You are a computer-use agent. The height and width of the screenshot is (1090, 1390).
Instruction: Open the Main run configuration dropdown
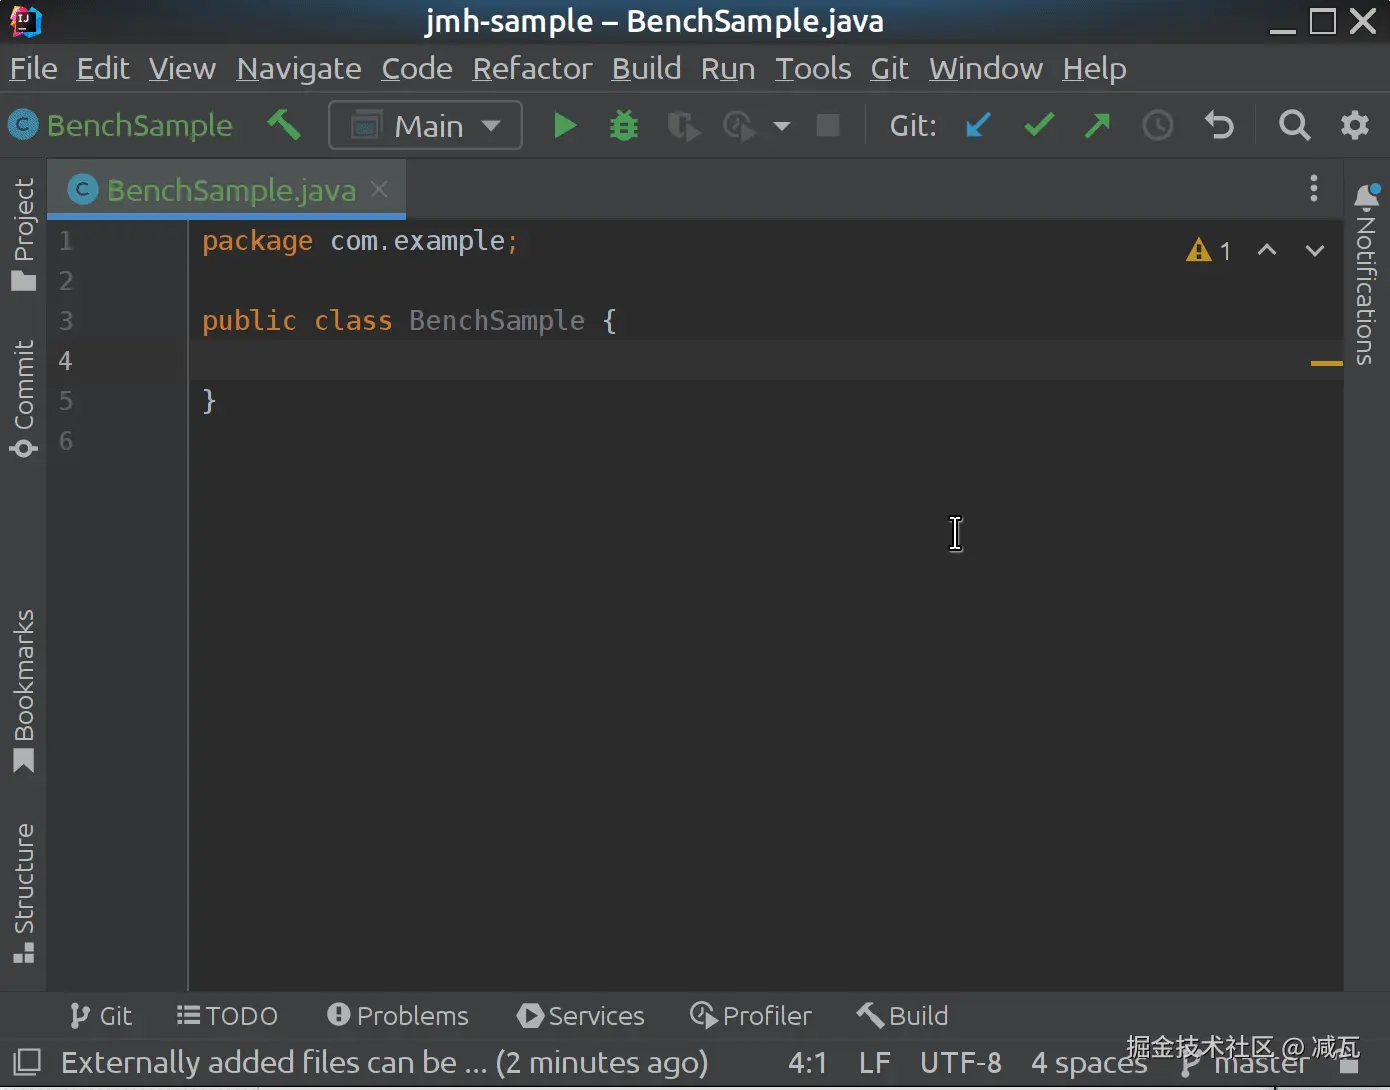click(426, 125)
